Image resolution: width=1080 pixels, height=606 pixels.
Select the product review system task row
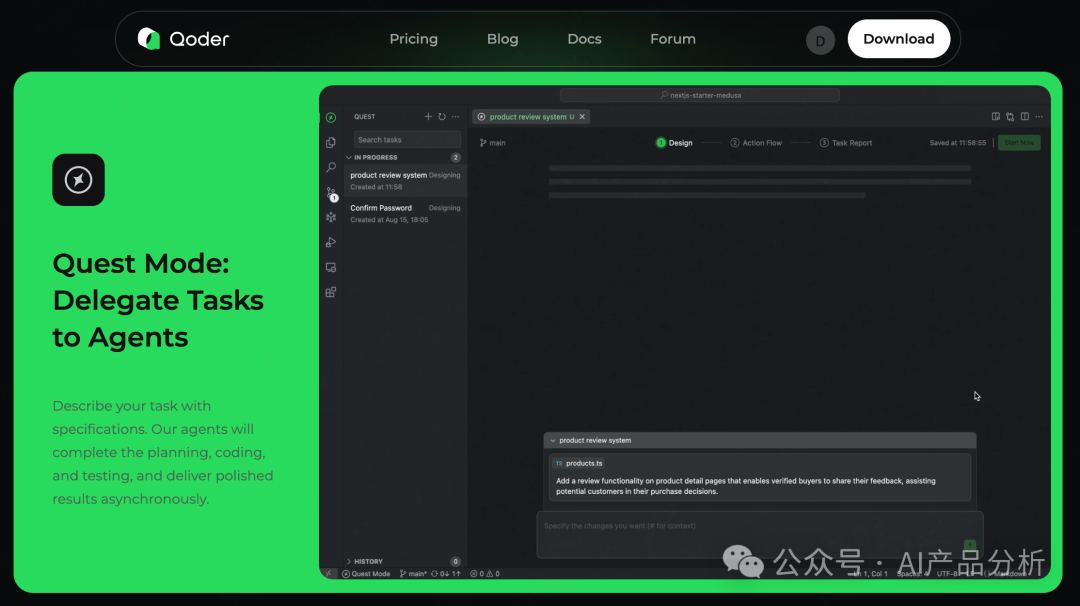(405, 180)
